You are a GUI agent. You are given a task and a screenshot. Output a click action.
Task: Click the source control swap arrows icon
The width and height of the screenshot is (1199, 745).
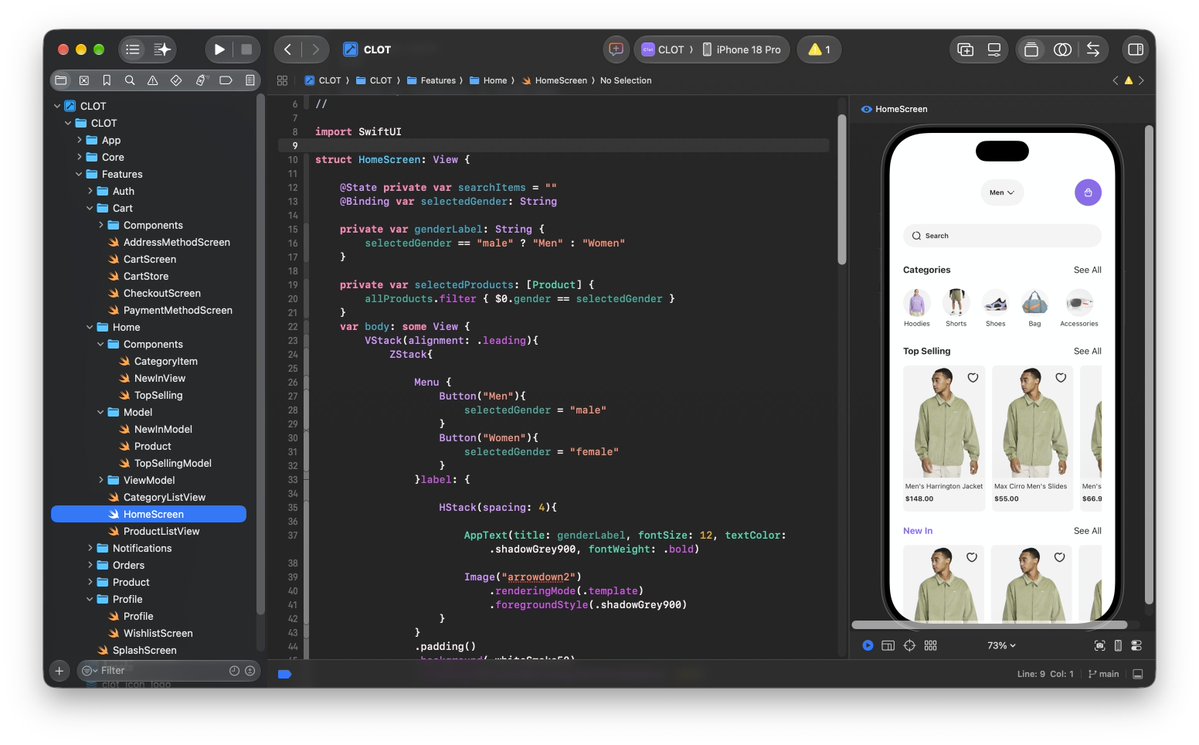point(1093,50)
